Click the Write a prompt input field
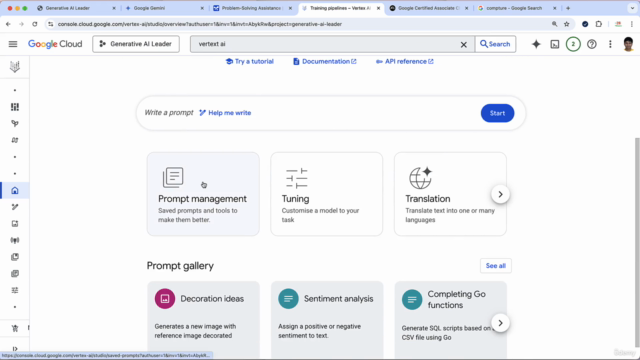The height and width of the screenshot is (360, 640). [331, 113]
